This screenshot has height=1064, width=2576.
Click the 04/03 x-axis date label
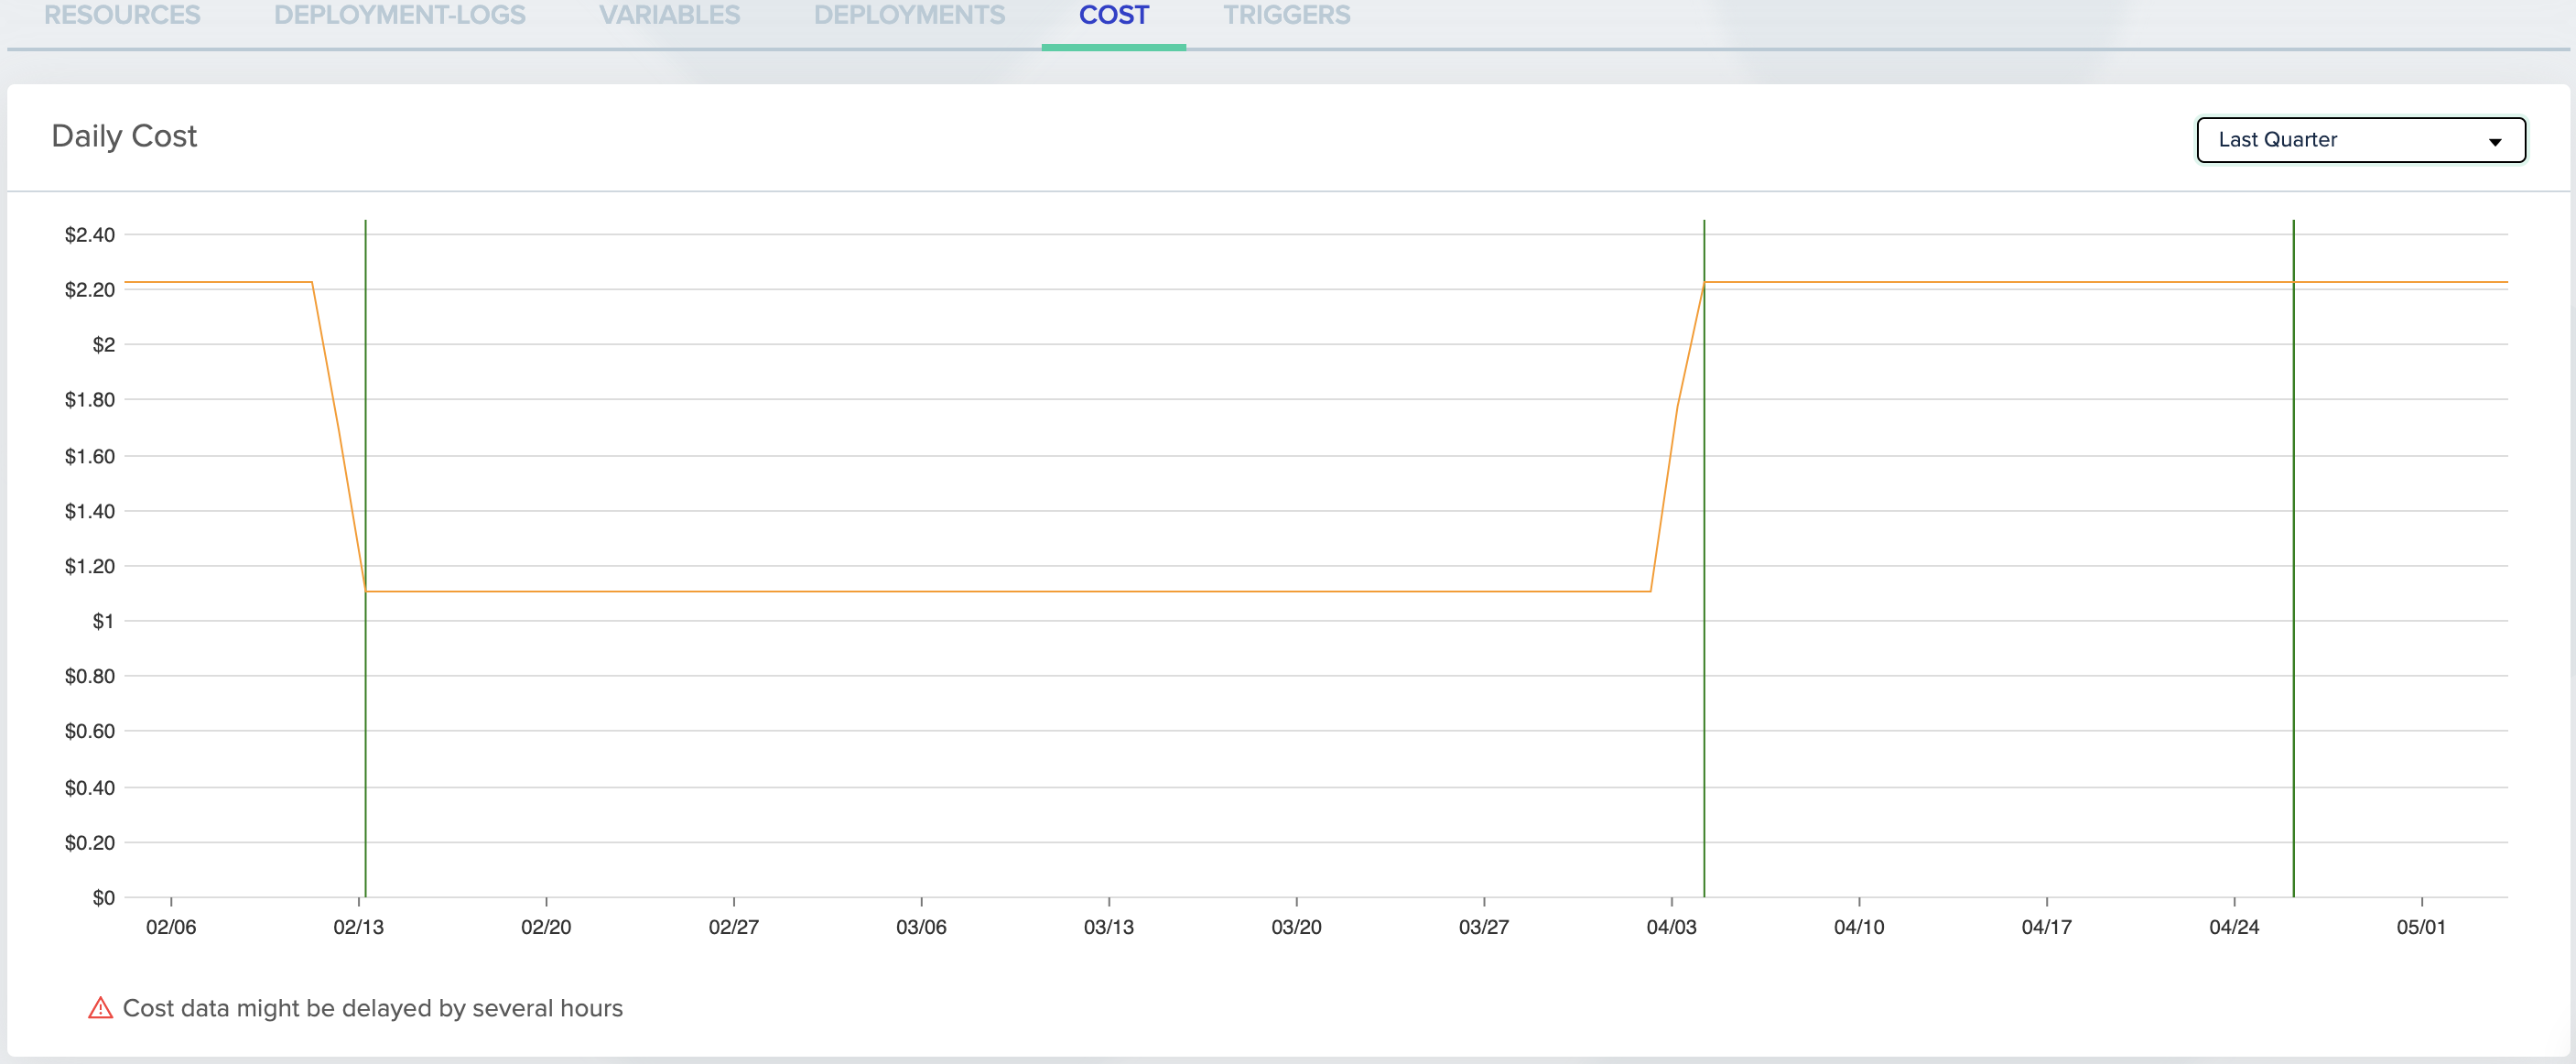[x=1672, y=927]
